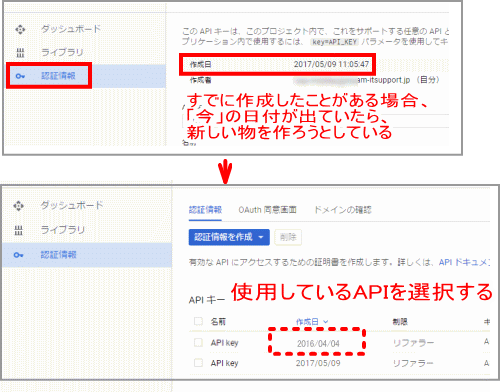Select ライブラリ in the upper sidebar
The image size is (500, 392).
click(62, 52)
